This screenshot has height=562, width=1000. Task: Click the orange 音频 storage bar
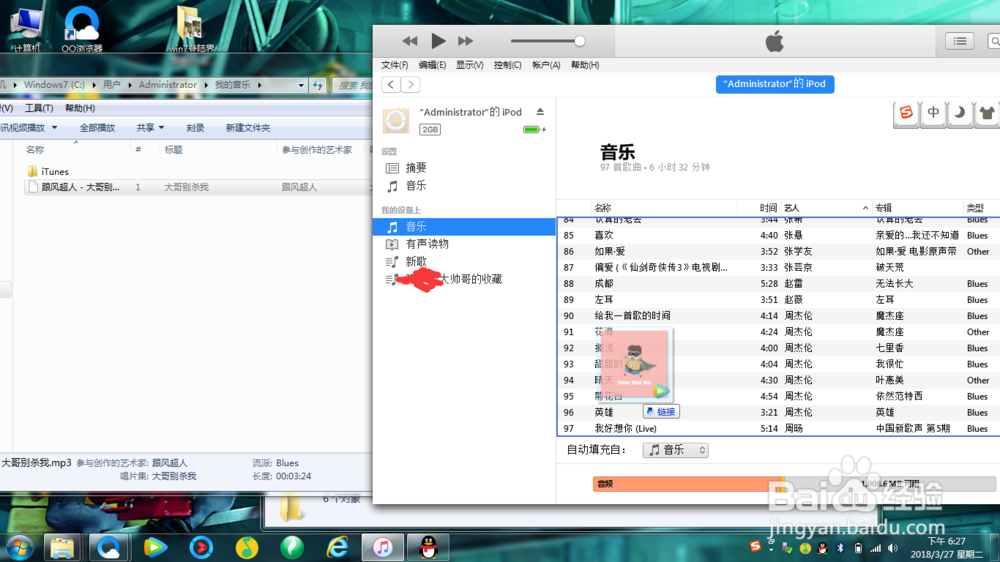pyautogui.click(x=688, y=484)
